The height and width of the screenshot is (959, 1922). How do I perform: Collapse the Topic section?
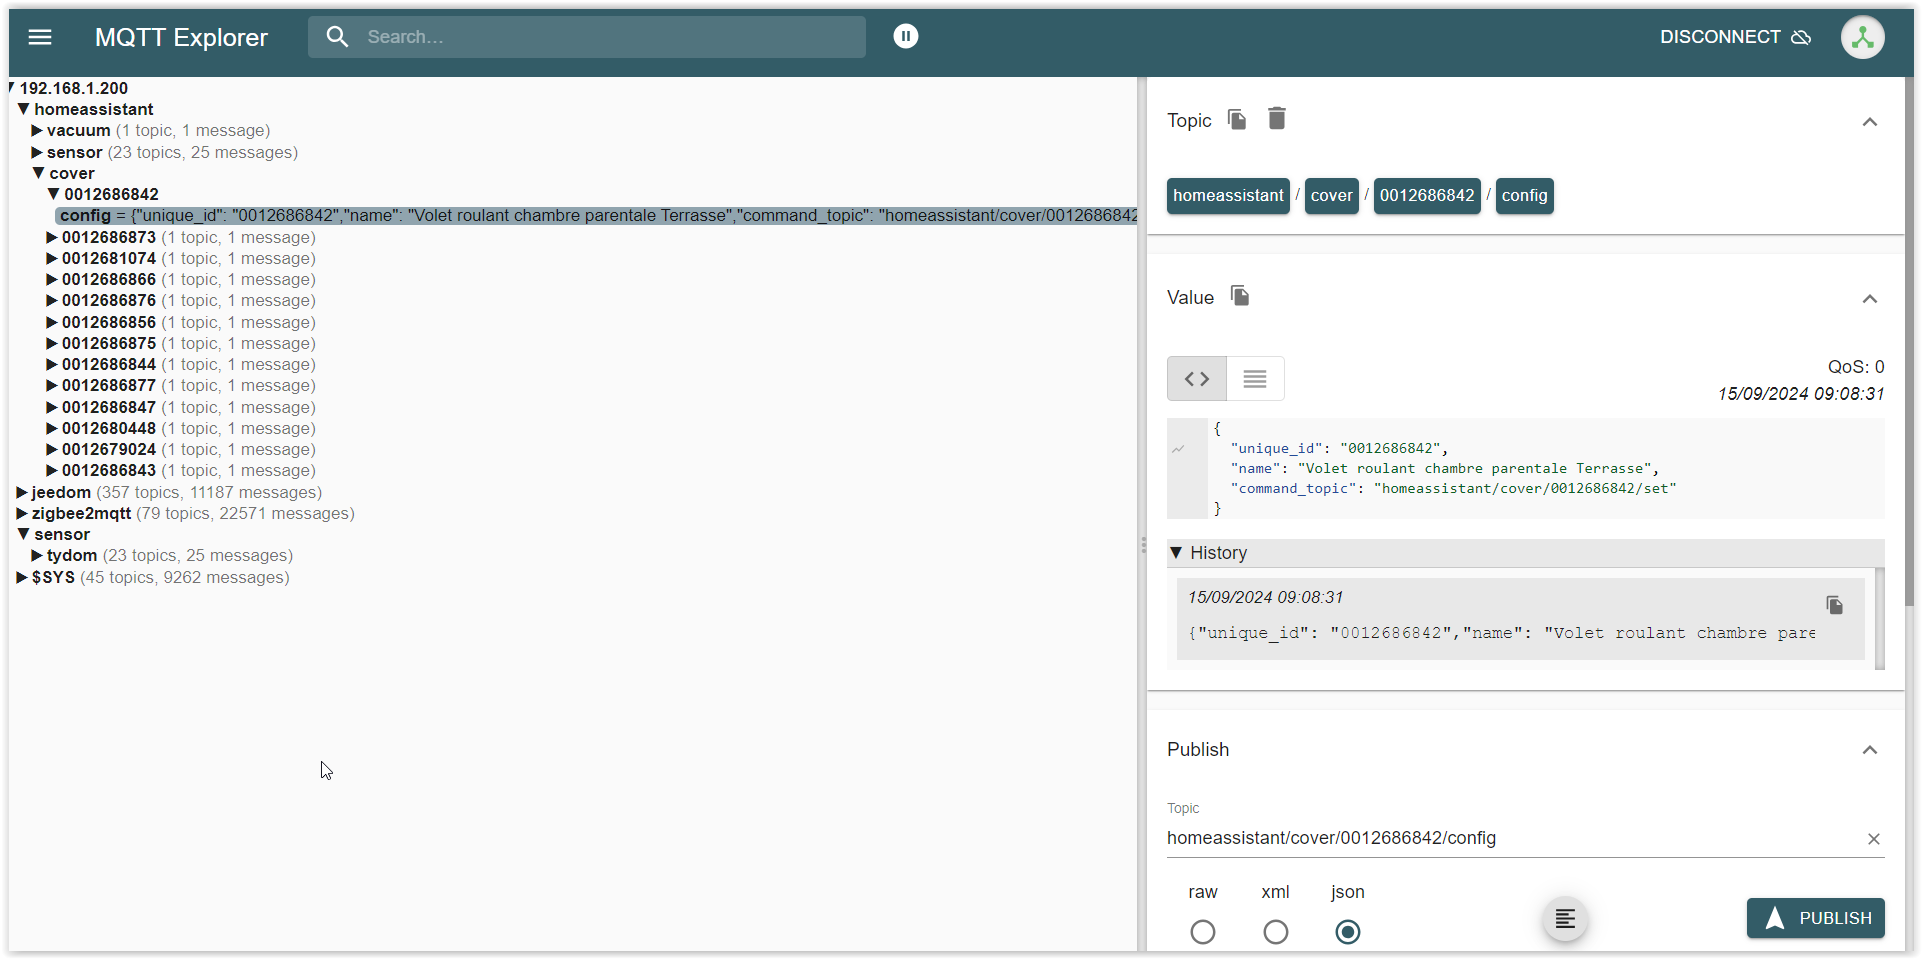(x=1869, y=122)
